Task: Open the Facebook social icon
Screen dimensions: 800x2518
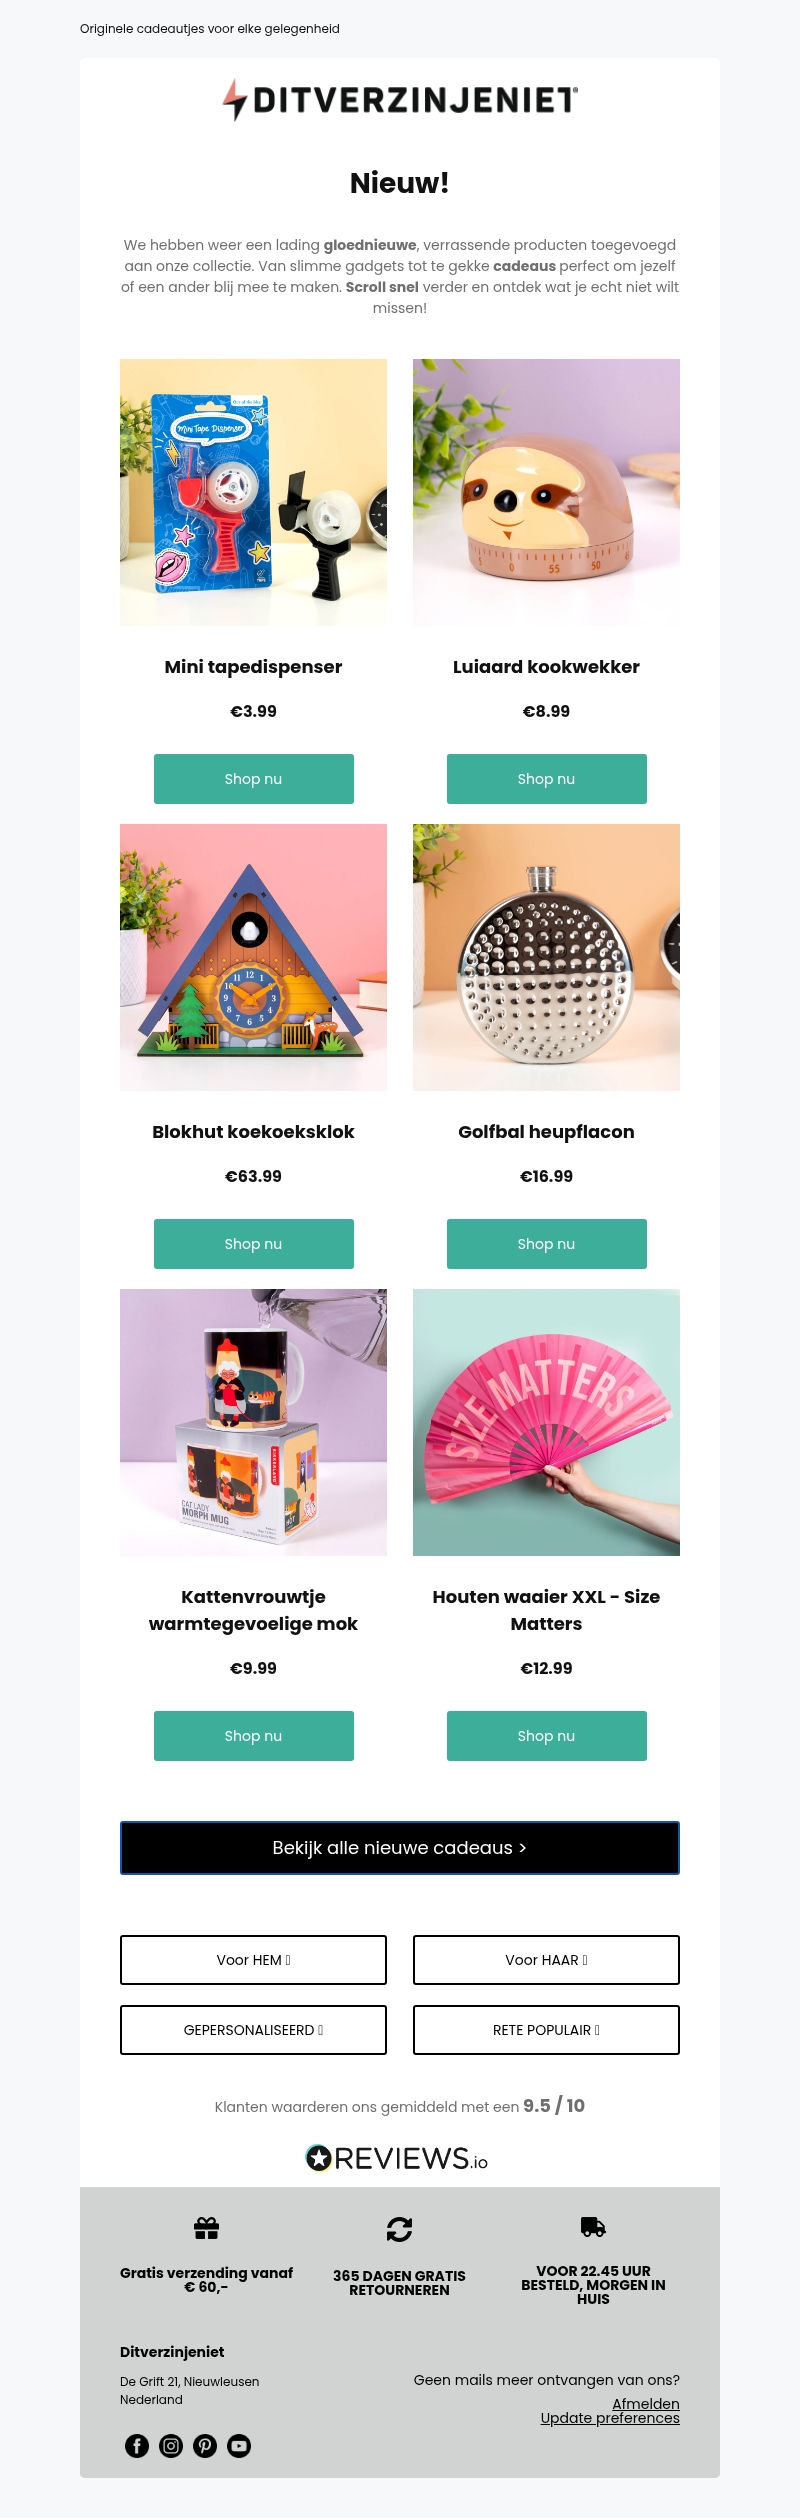Action: click(137, 2446)
